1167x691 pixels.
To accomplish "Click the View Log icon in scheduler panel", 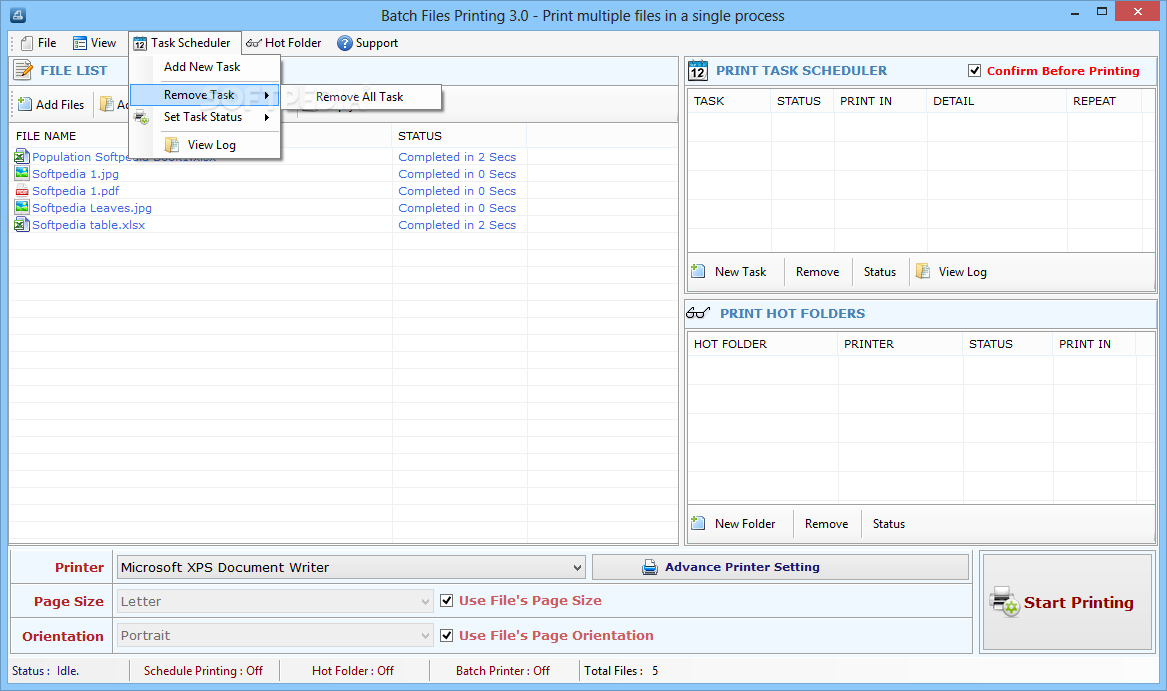I will 923,271.
